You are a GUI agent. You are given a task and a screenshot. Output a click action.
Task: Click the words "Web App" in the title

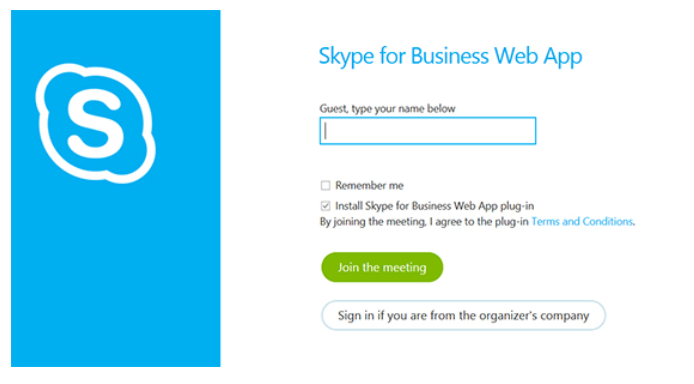[538, 58]
